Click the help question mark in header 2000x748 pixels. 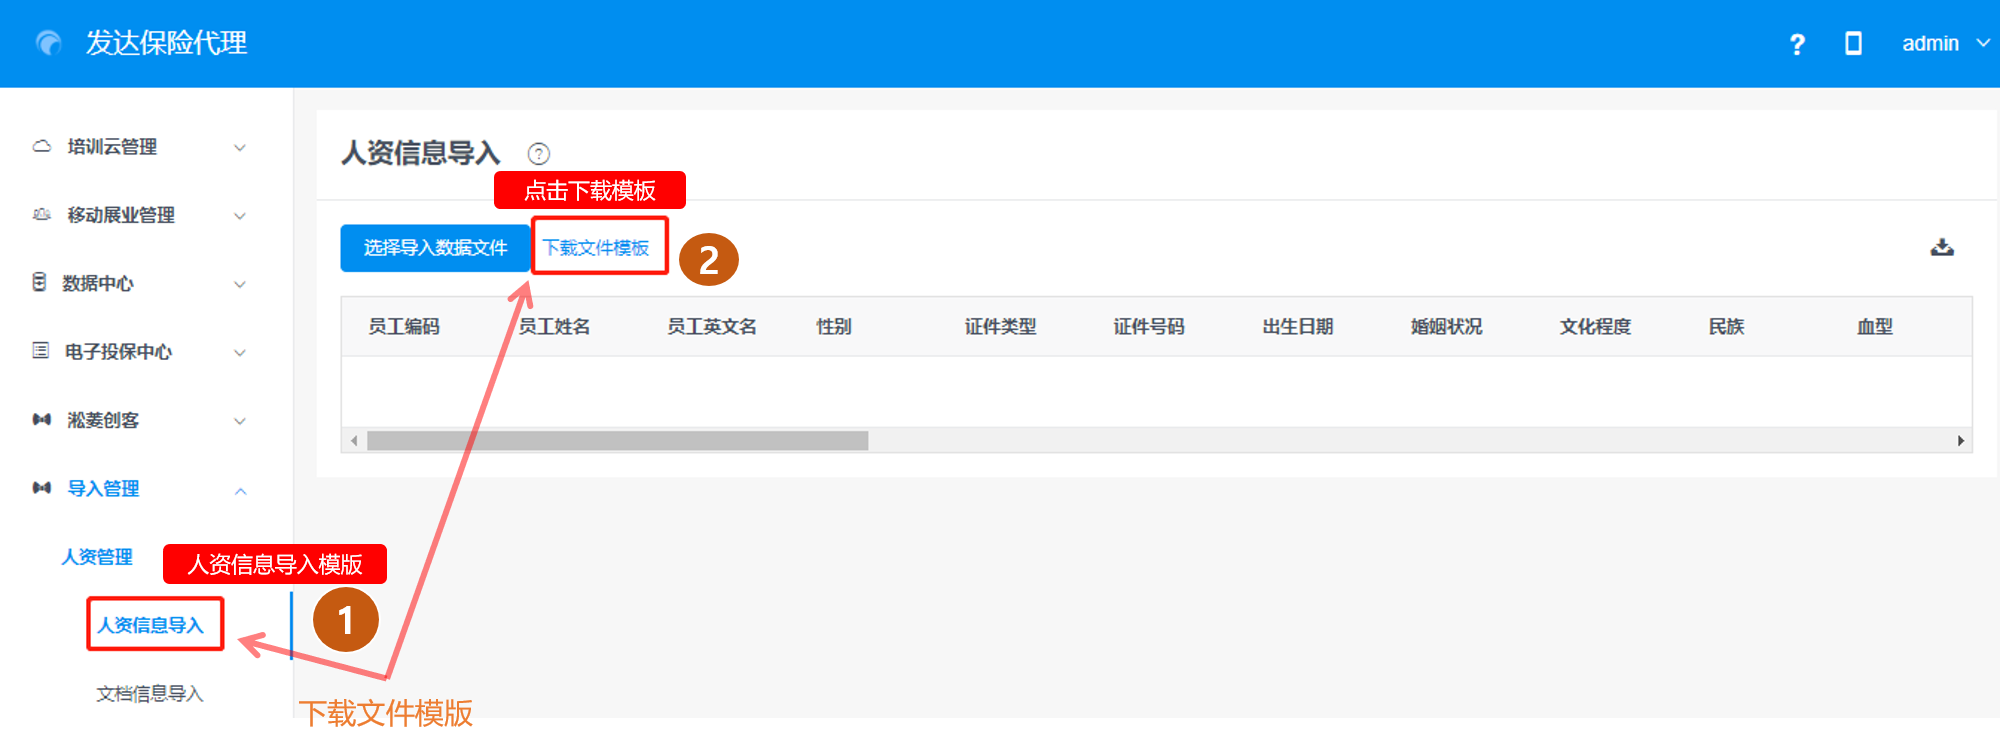click(x=1797, y=44)
